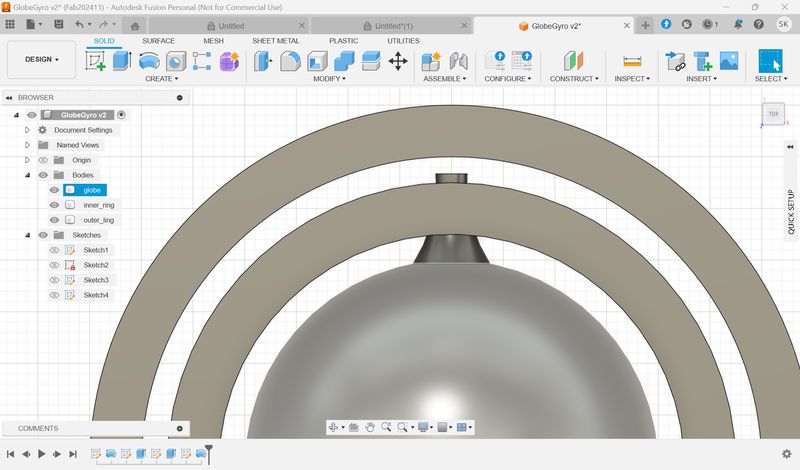
Task: Select the Shell tool
Action: [317, 61]
